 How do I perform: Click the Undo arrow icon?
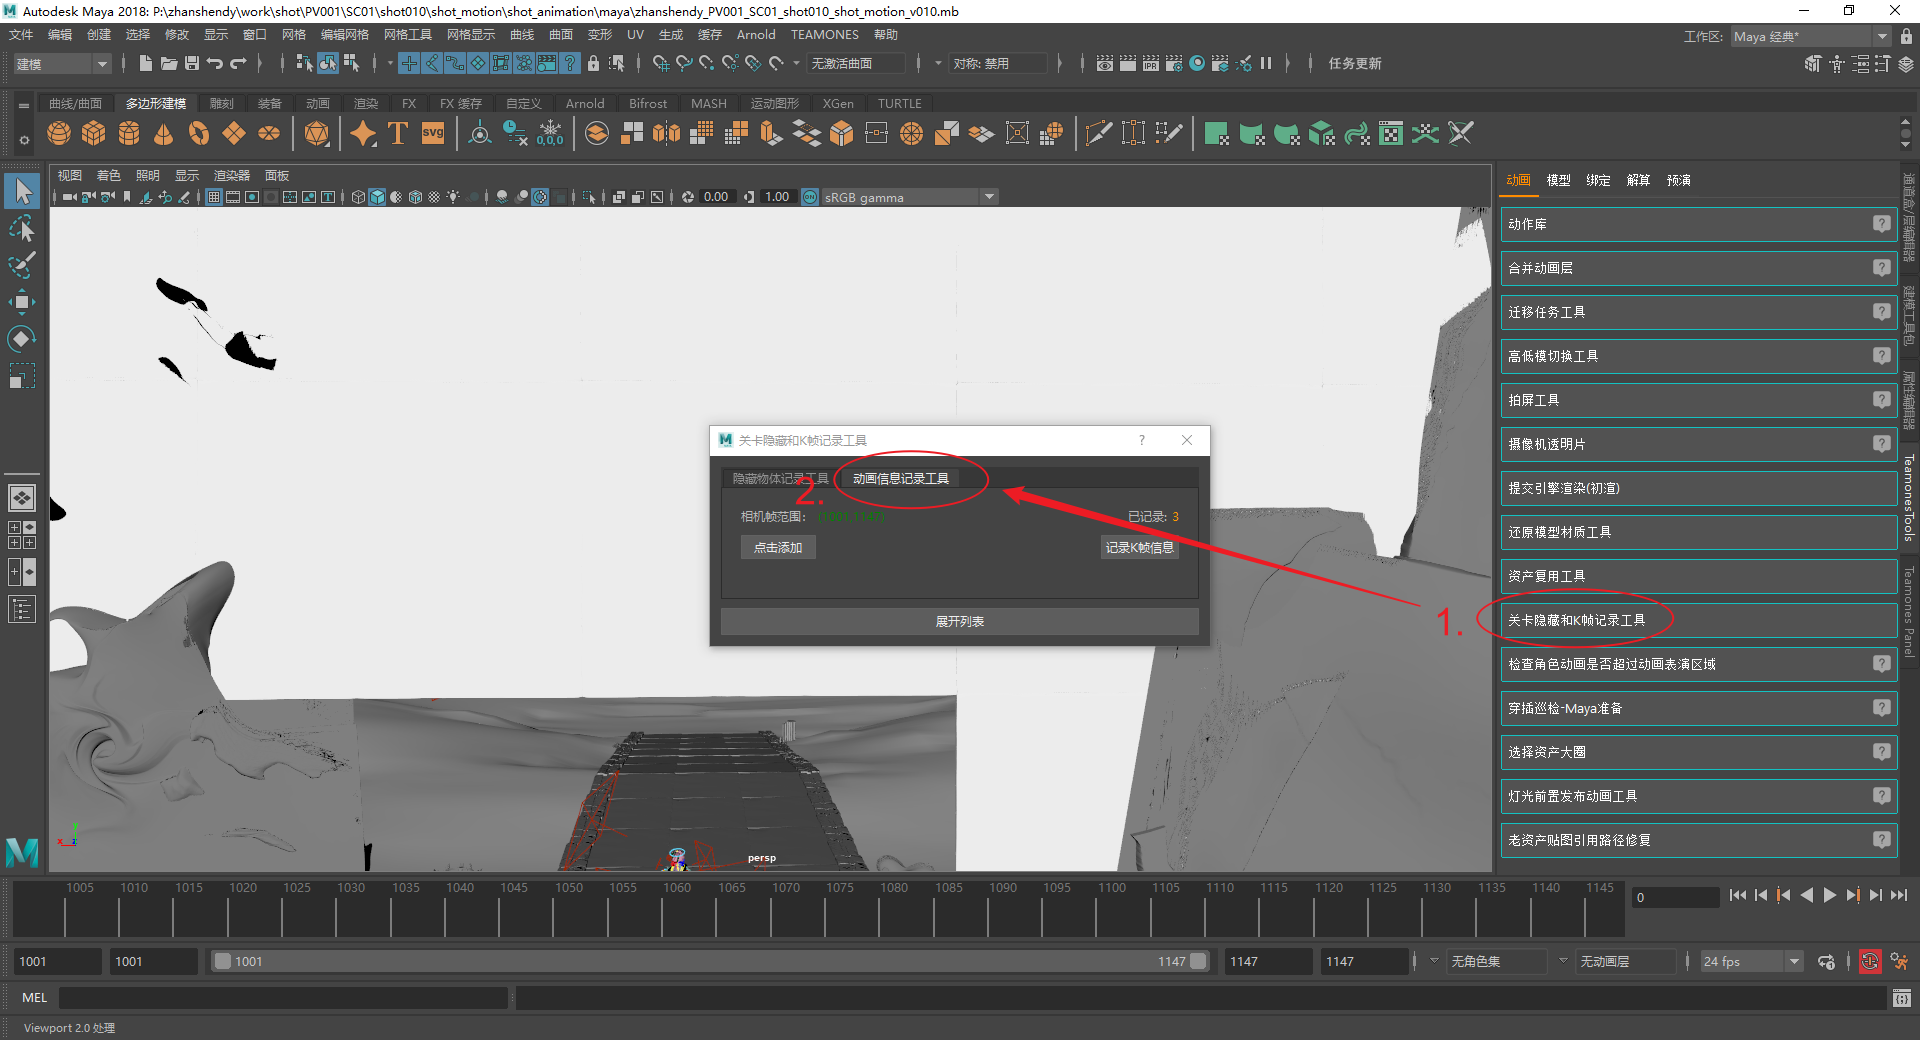pos(215,63)
